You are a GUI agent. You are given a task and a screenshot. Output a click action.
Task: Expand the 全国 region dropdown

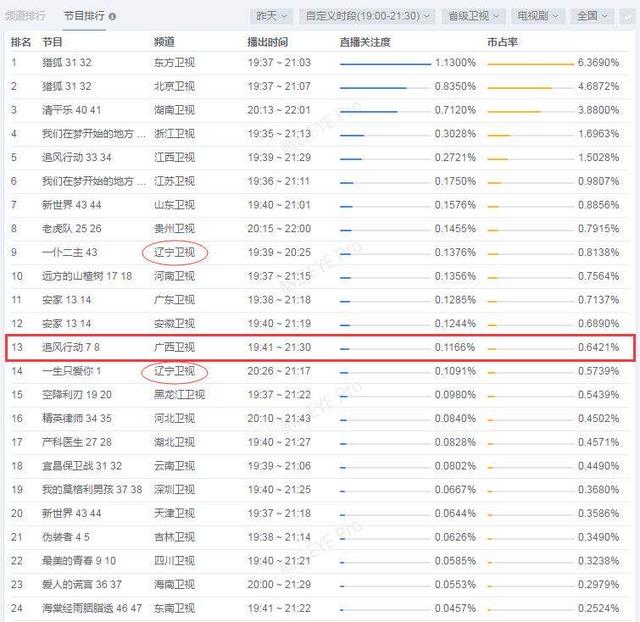592,16
